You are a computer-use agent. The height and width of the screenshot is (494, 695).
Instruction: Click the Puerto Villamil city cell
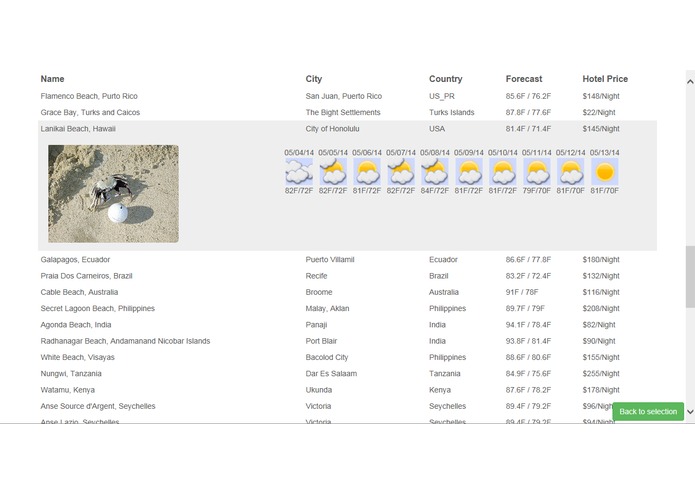(x=330, y=260)
